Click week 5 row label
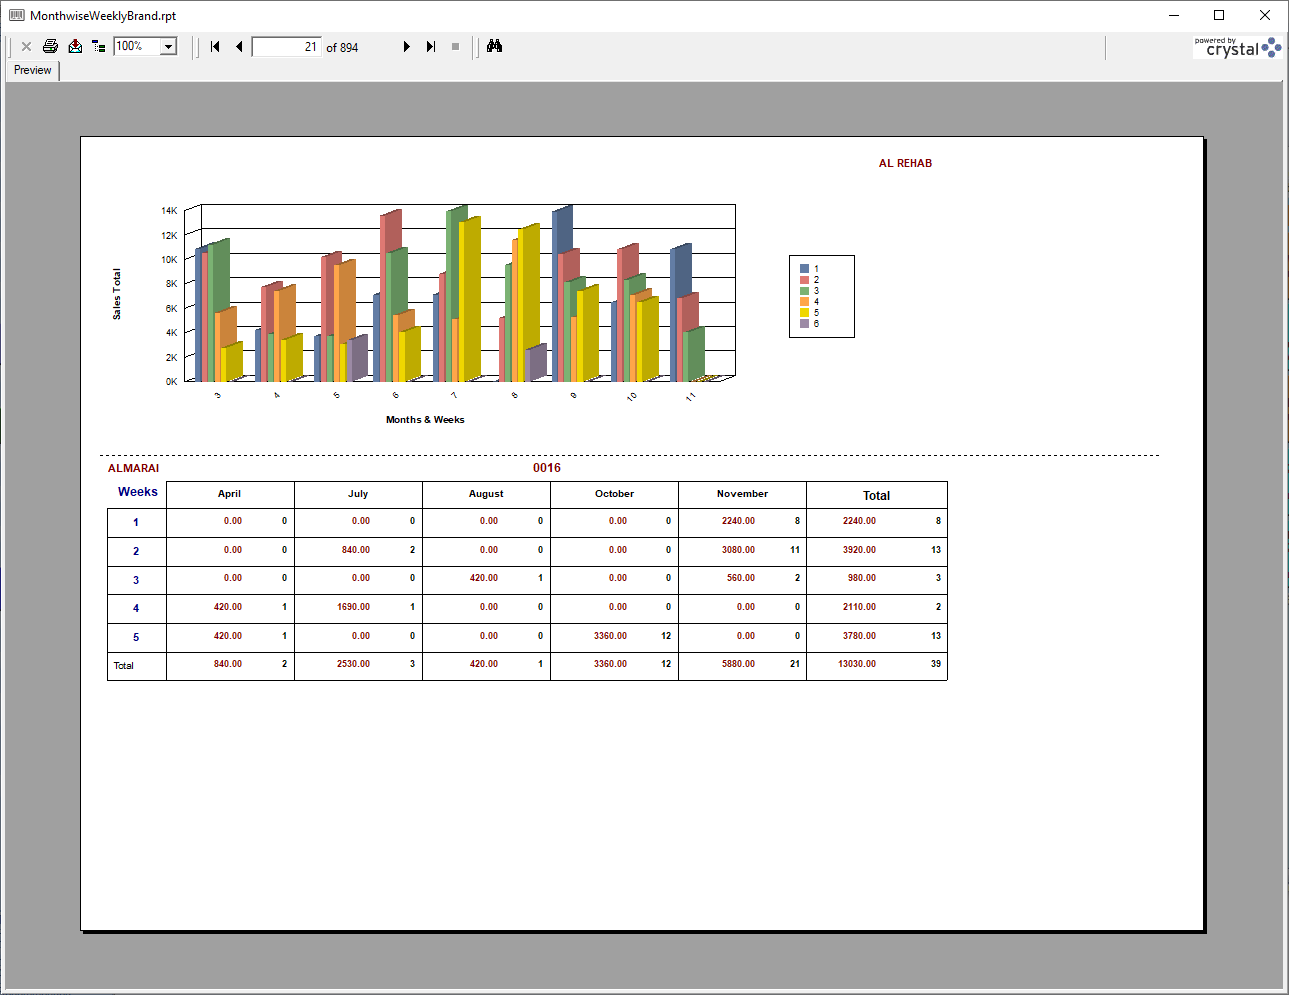This screenshot has height=995, width=1289. [136, 637]
